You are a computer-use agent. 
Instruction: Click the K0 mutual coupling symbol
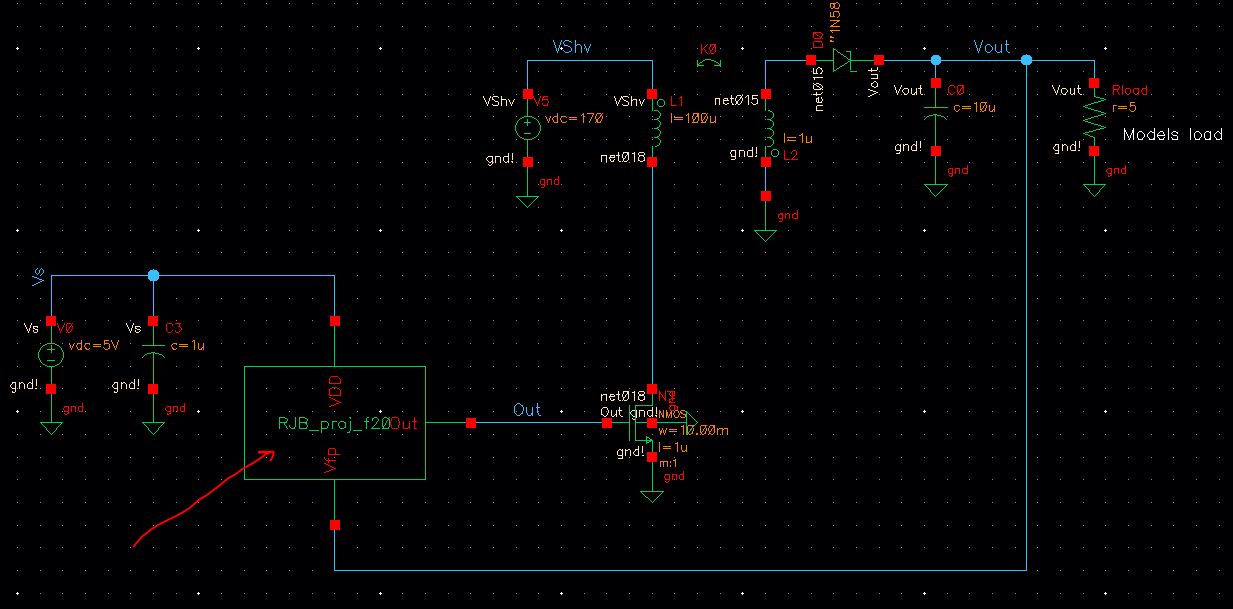pos(710,63)
